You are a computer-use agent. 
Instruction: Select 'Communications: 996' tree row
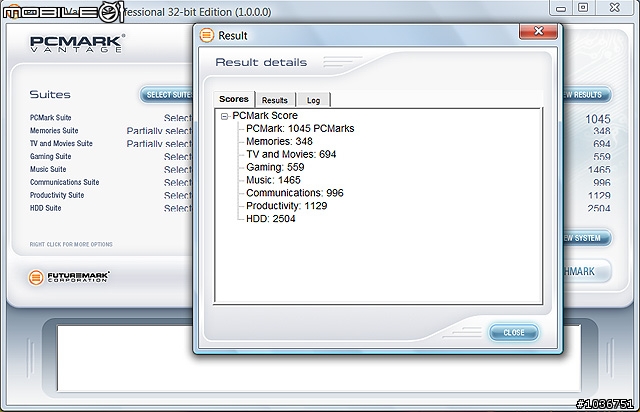coord(295,193)
